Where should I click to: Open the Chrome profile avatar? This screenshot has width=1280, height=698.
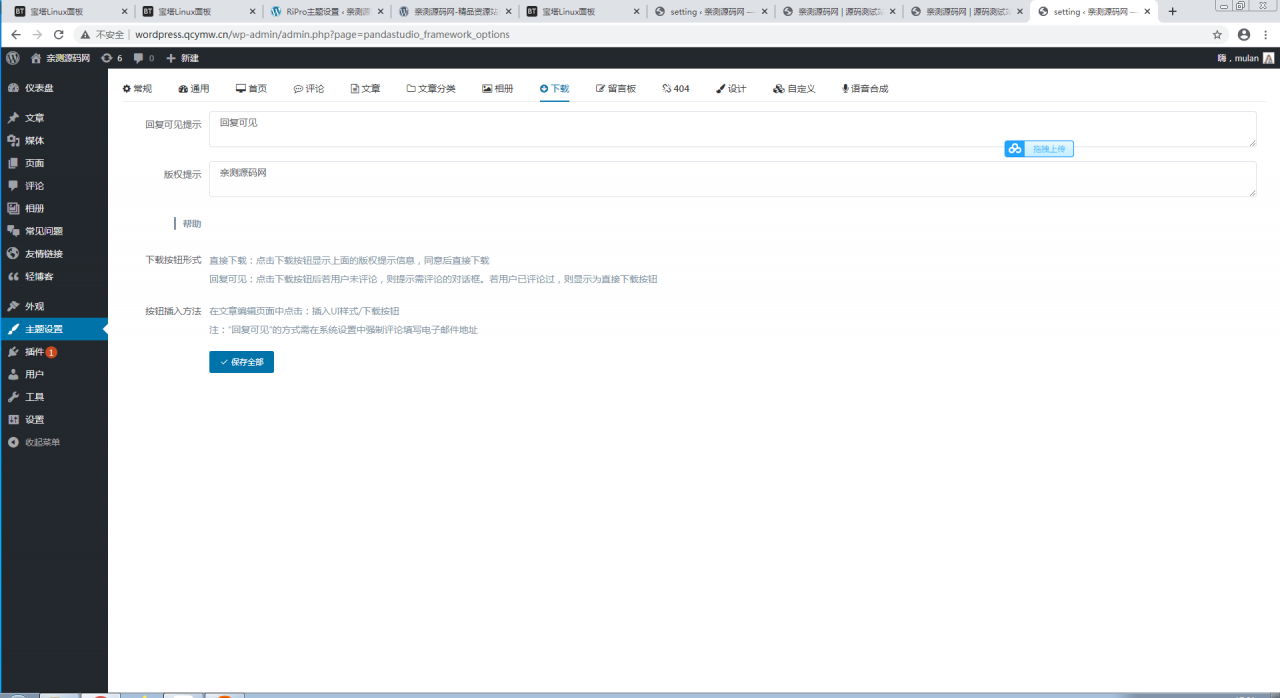(1244, 34)
